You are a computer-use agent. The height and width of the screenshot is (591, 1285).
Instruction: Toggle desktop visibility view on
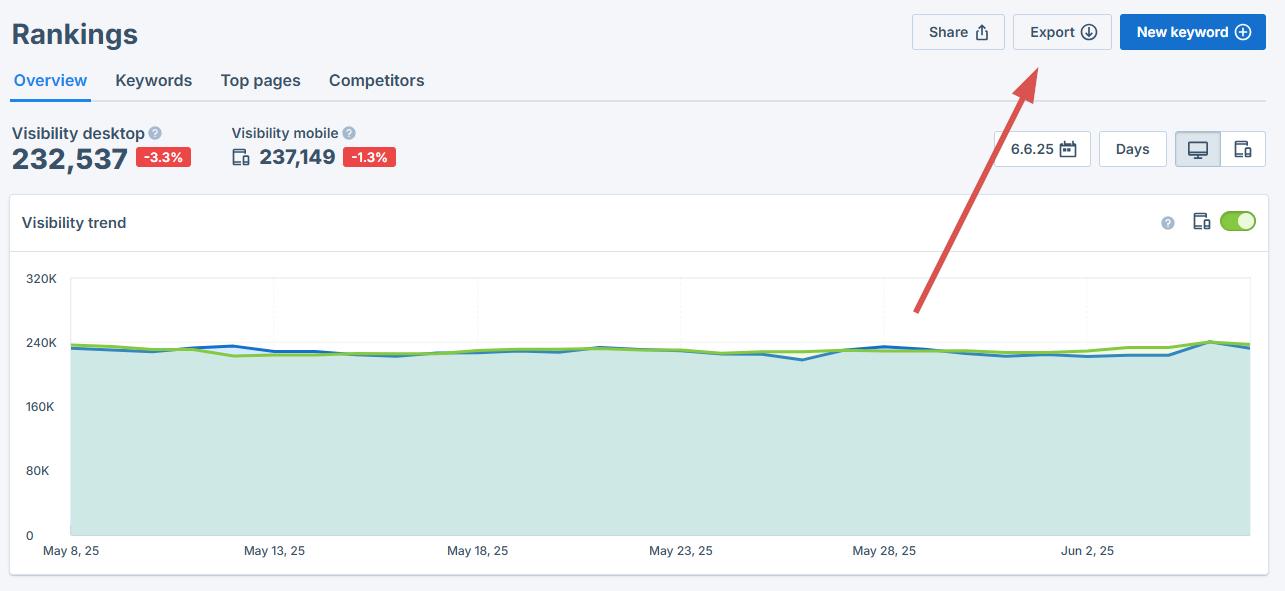1197,148
